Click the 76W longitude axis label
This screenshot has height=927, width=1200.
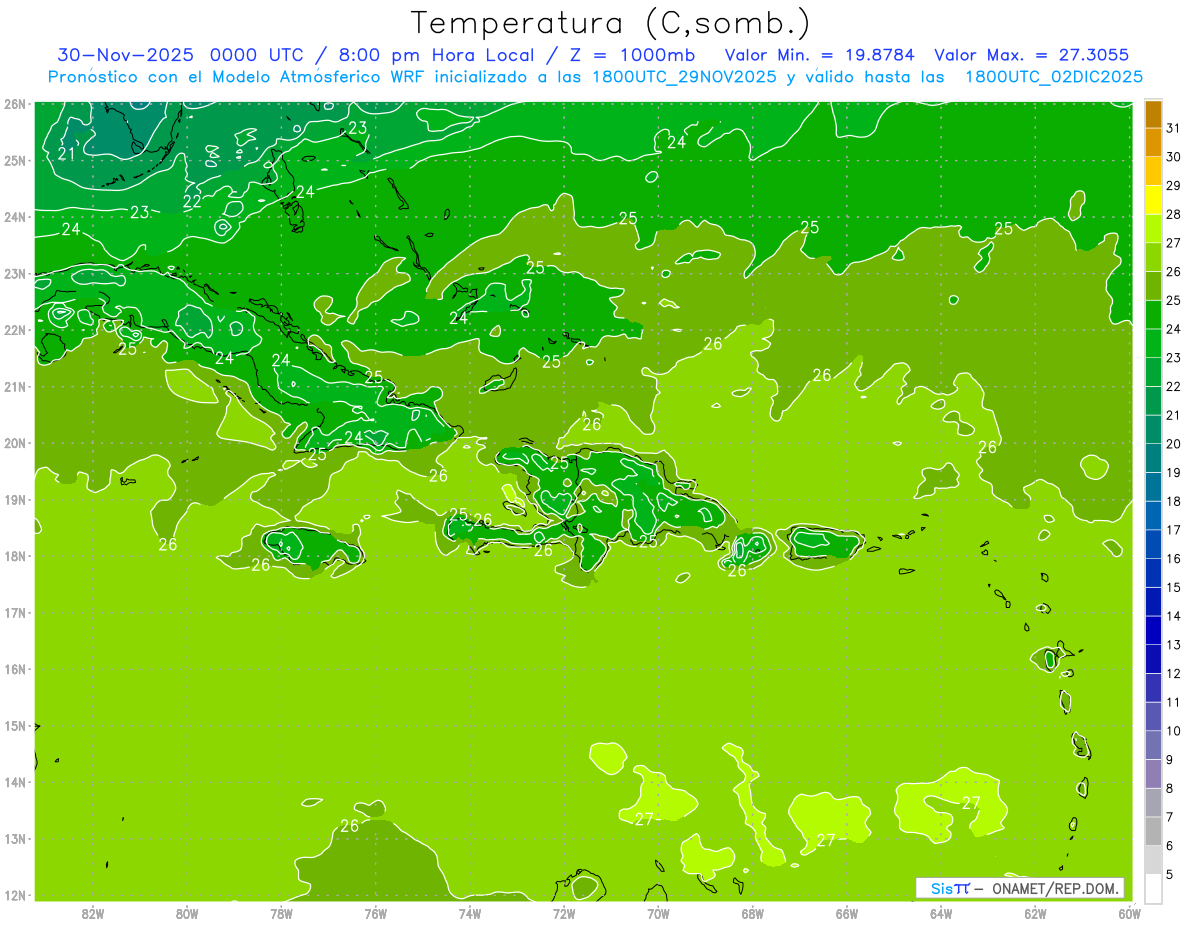point(375,913)
